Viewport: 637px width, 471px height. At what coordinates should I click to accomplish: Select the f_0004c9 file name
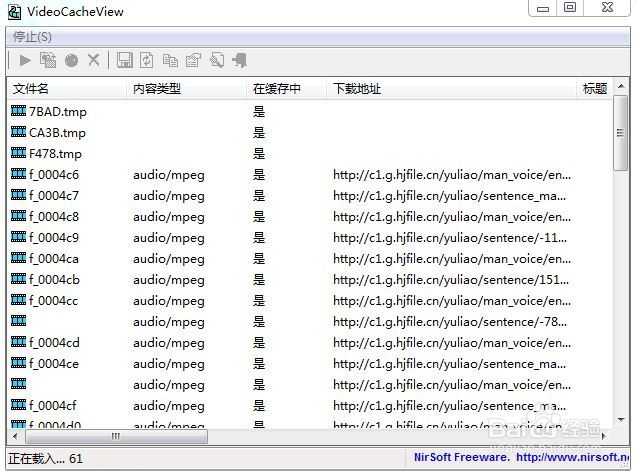pos(54,238)
